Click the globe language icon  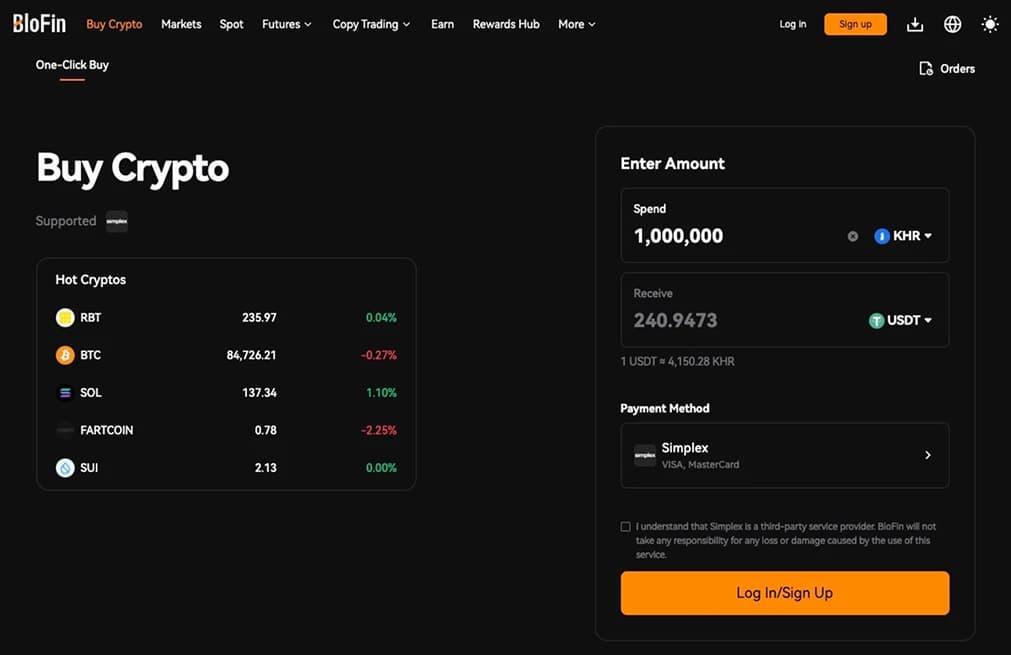[952, 24]
